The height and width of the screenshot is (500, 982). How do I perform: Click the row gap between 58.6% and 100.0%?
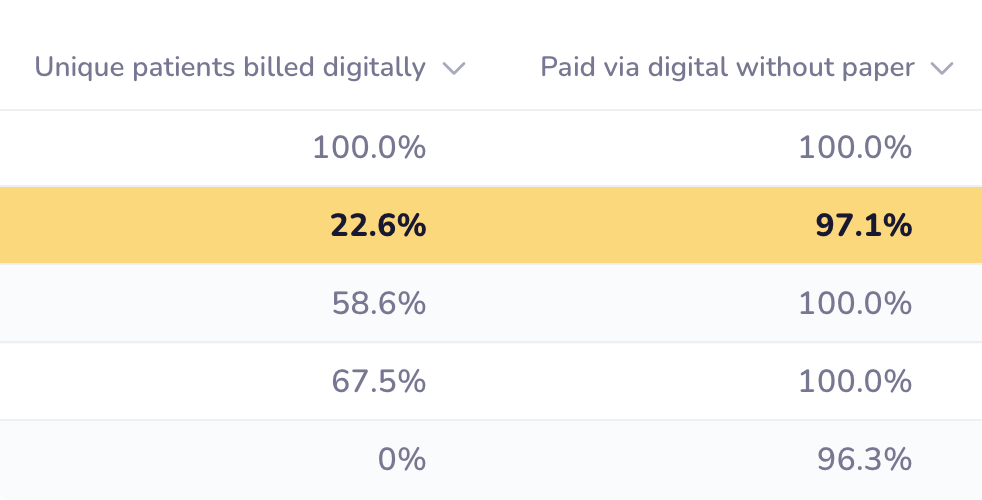pos(610,303)
